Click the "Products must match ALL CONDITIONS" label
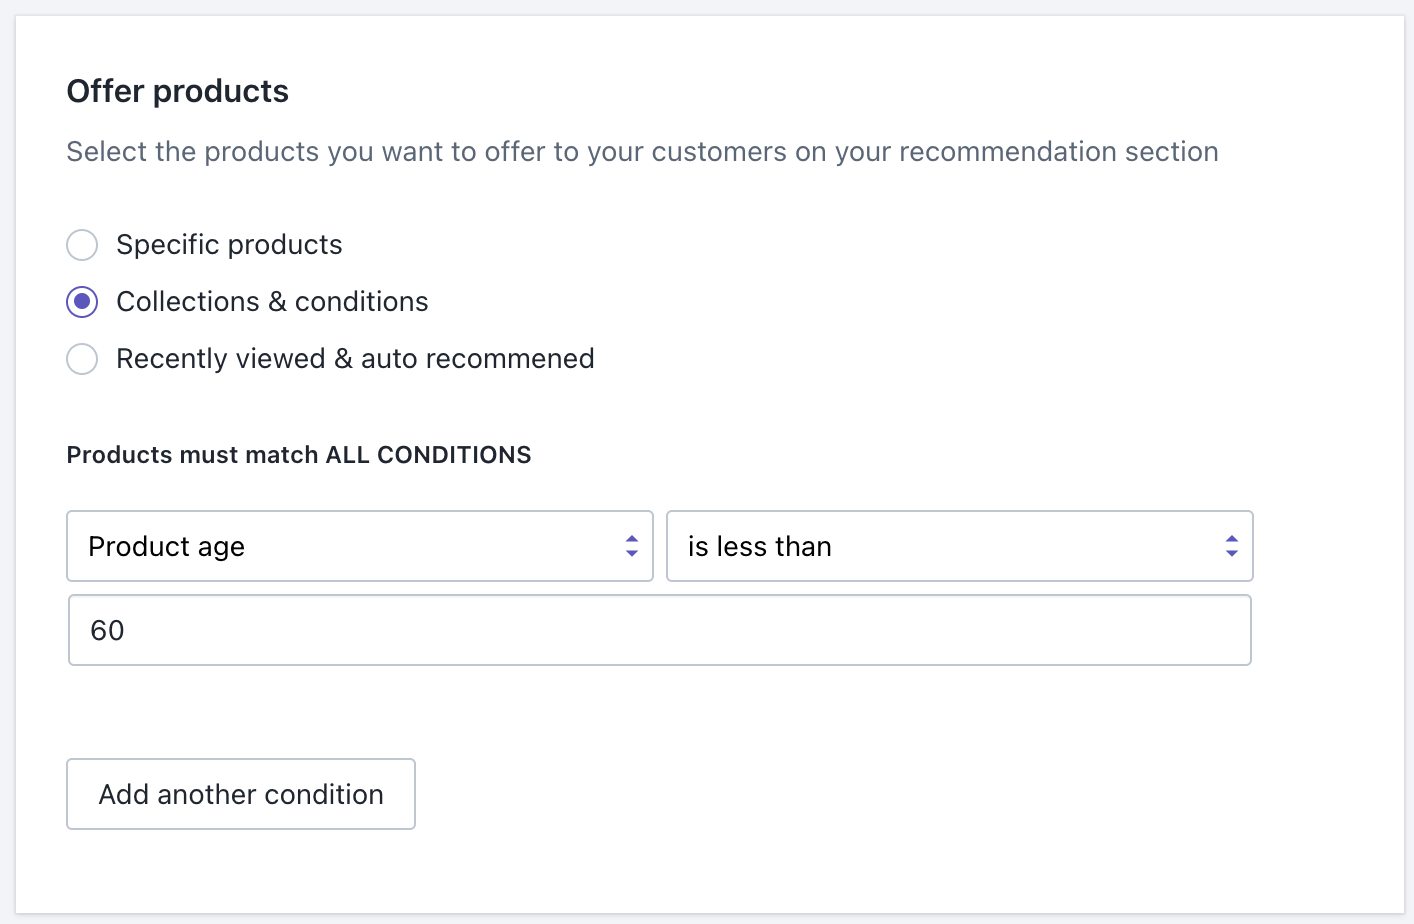Screen dimensions: 1414x924 (x=299, y=455)
